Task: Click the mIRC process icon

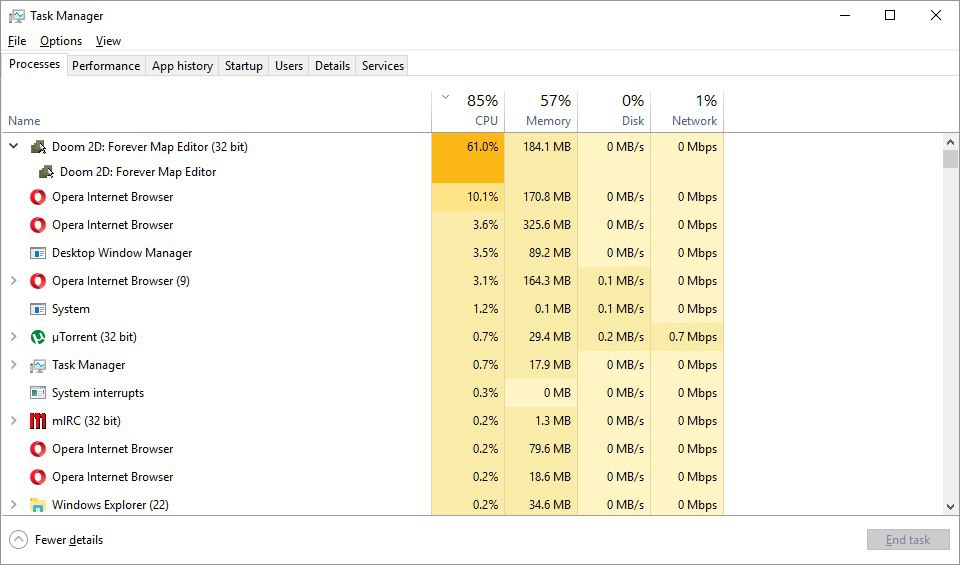Action: (38, 421)
